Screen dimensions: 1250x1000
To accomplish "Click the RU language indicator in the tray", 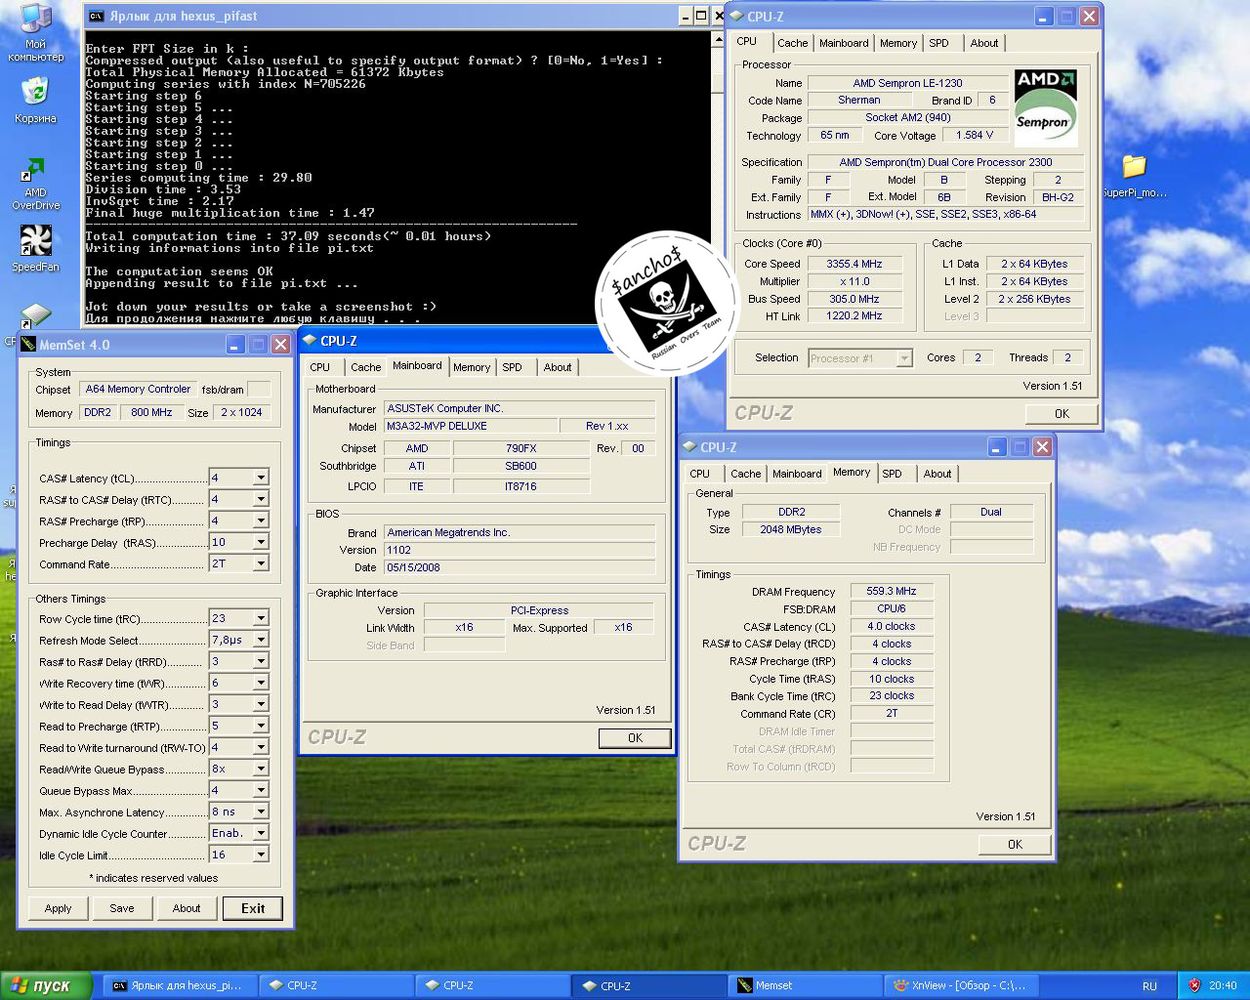I will 1150,986.
